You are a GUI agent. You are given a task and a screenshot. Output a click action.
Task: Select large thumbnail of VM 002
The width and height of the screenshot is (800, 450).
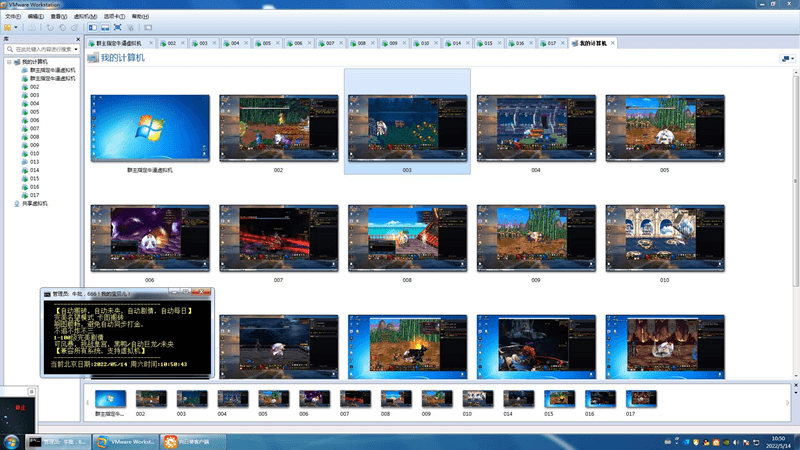click(x=279, y=128)
